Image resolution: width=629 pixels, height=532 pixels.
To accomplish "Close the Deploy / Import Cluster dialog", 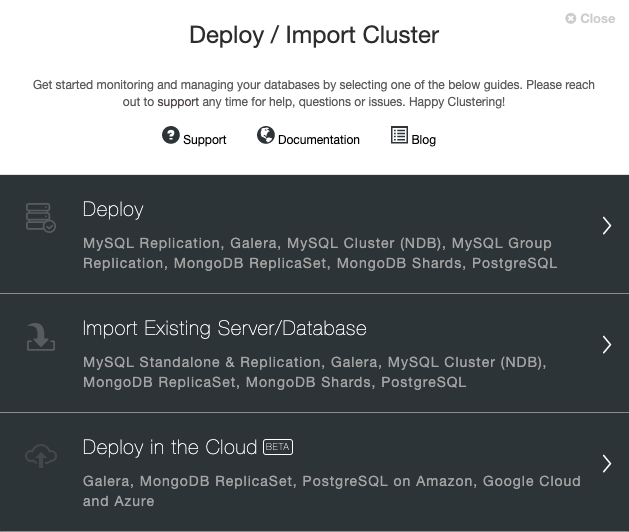I will coord(590,18).
